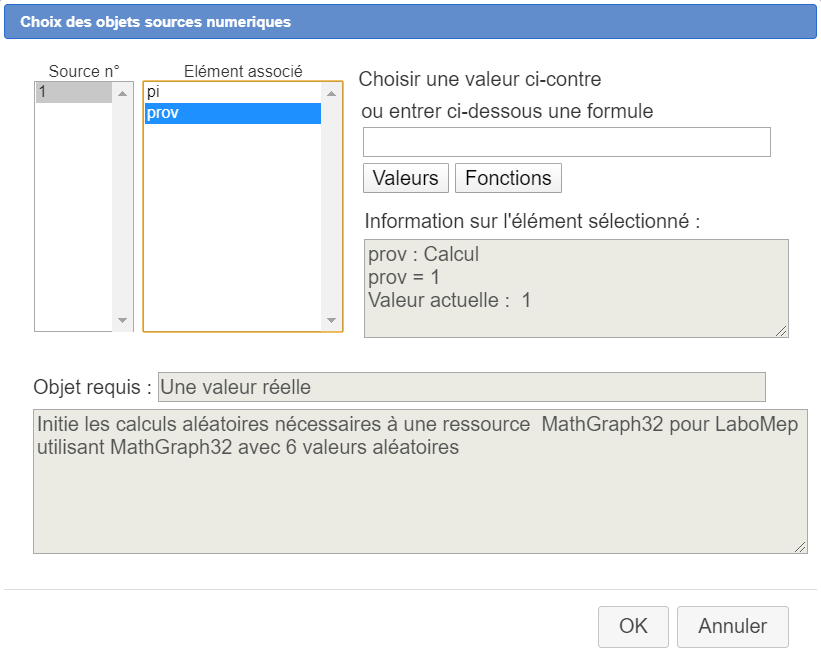The height and width of the screenshot is (657, 821).
Task: Select "pi" in Elément associé list
Action: 232,92
